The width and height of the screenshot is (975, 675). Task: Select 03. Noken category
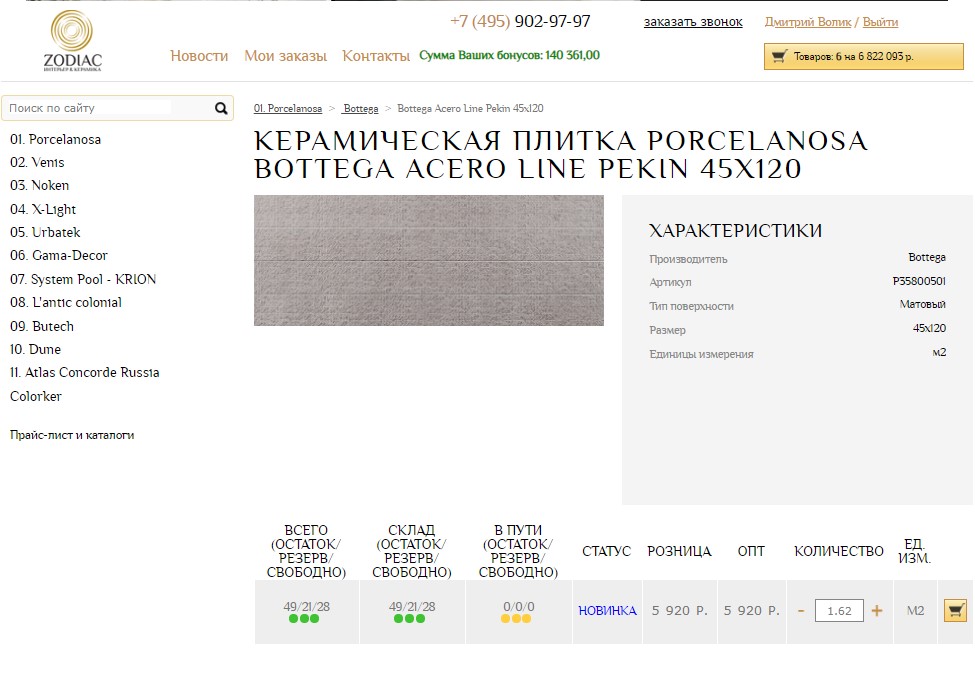[x=39, y=185]
